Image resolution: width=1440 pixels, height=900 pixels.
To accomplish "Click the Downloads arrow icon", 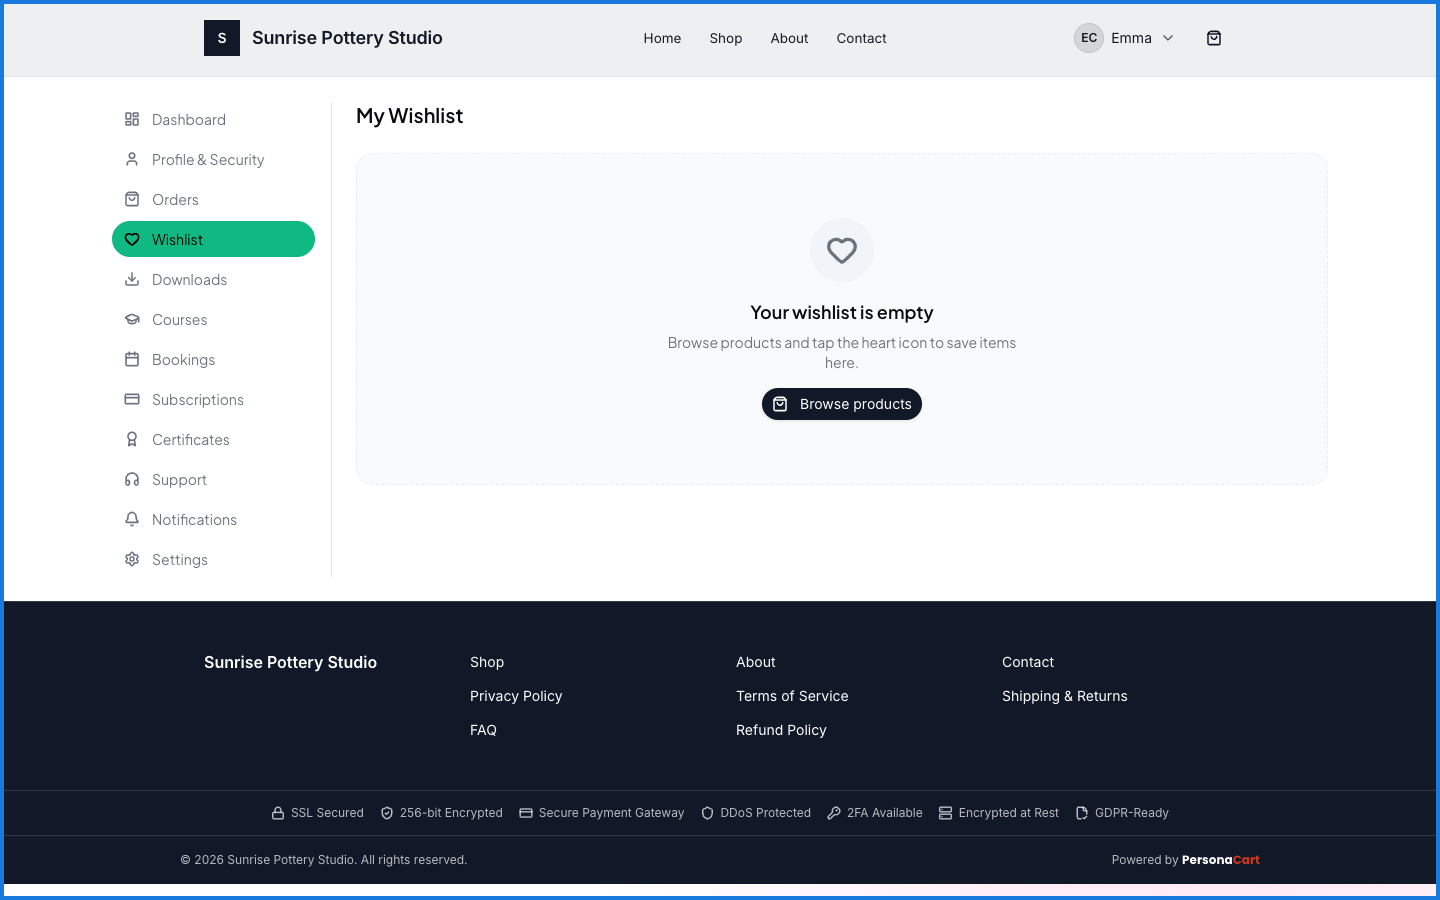I will pyautogui.click(x=132, y=279).
